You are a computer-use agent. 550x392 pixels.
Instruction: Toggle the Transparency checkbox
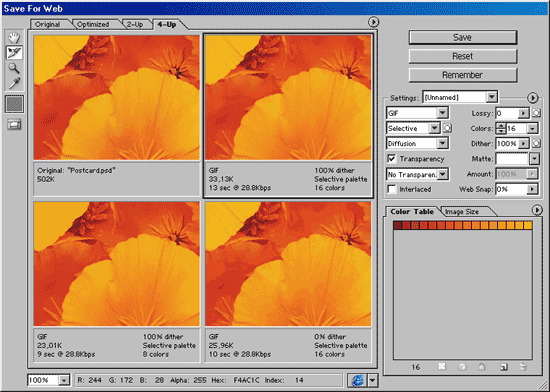[x=391, y=158]
